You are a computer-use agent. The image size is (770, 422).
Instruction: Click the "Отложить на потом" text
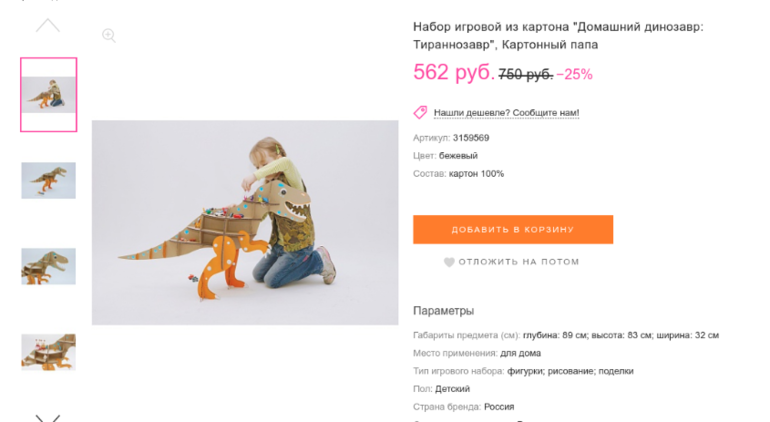519,262
